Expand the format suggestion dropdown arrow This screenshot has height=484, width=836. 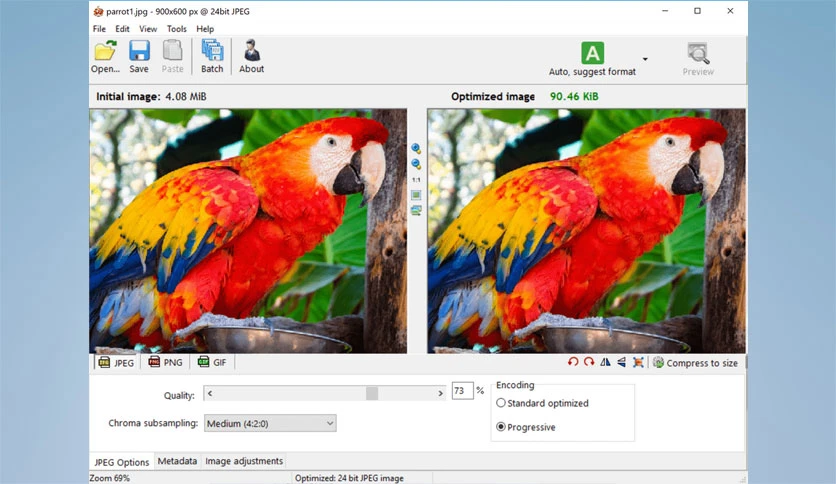[645, 59]
